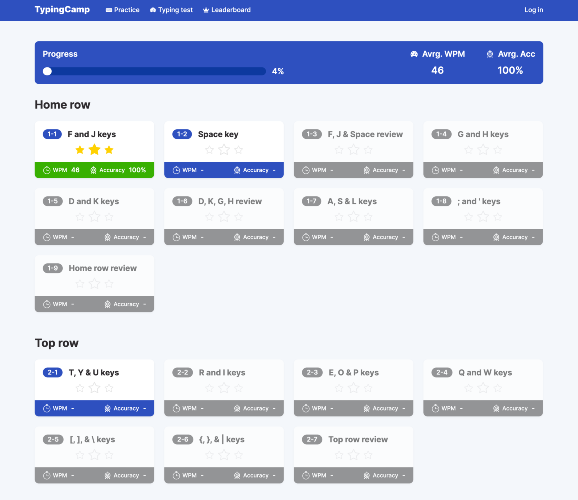Click the WPM timer icon on T, Y & U keys card

[x=46, y=408]
